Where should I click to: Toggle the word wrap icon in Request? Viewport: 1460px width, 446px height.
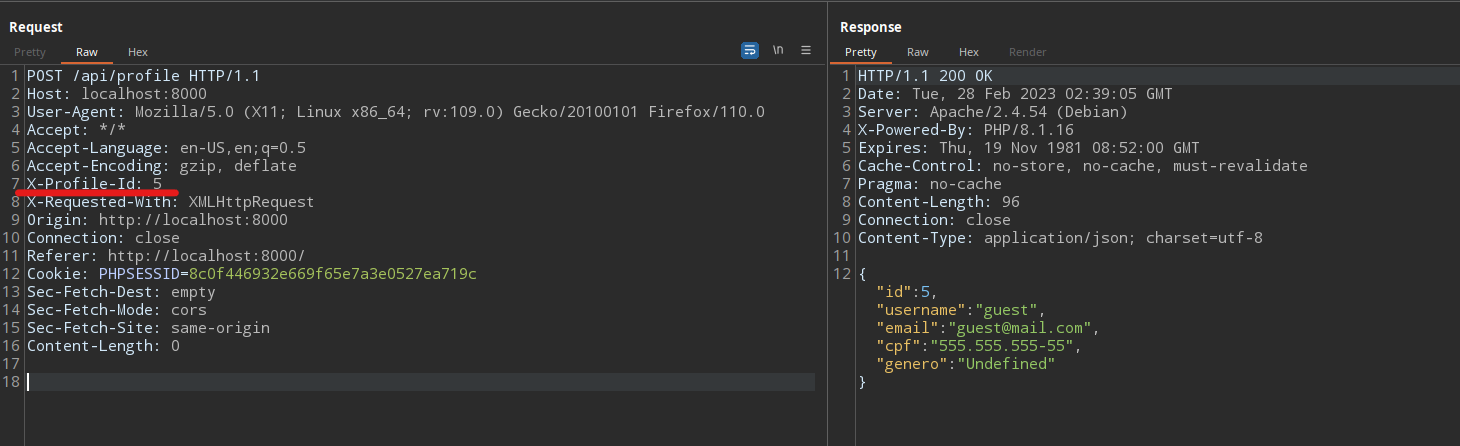pos(749,50)
